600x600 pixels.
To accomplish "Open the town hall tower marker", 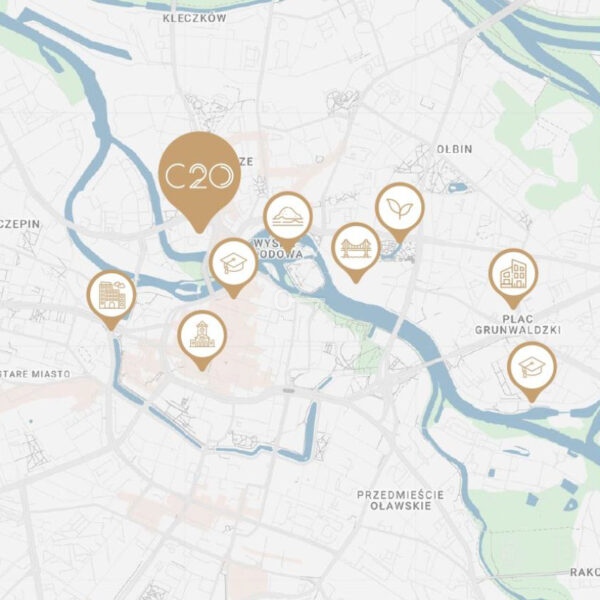I will (x=202, y=338).
